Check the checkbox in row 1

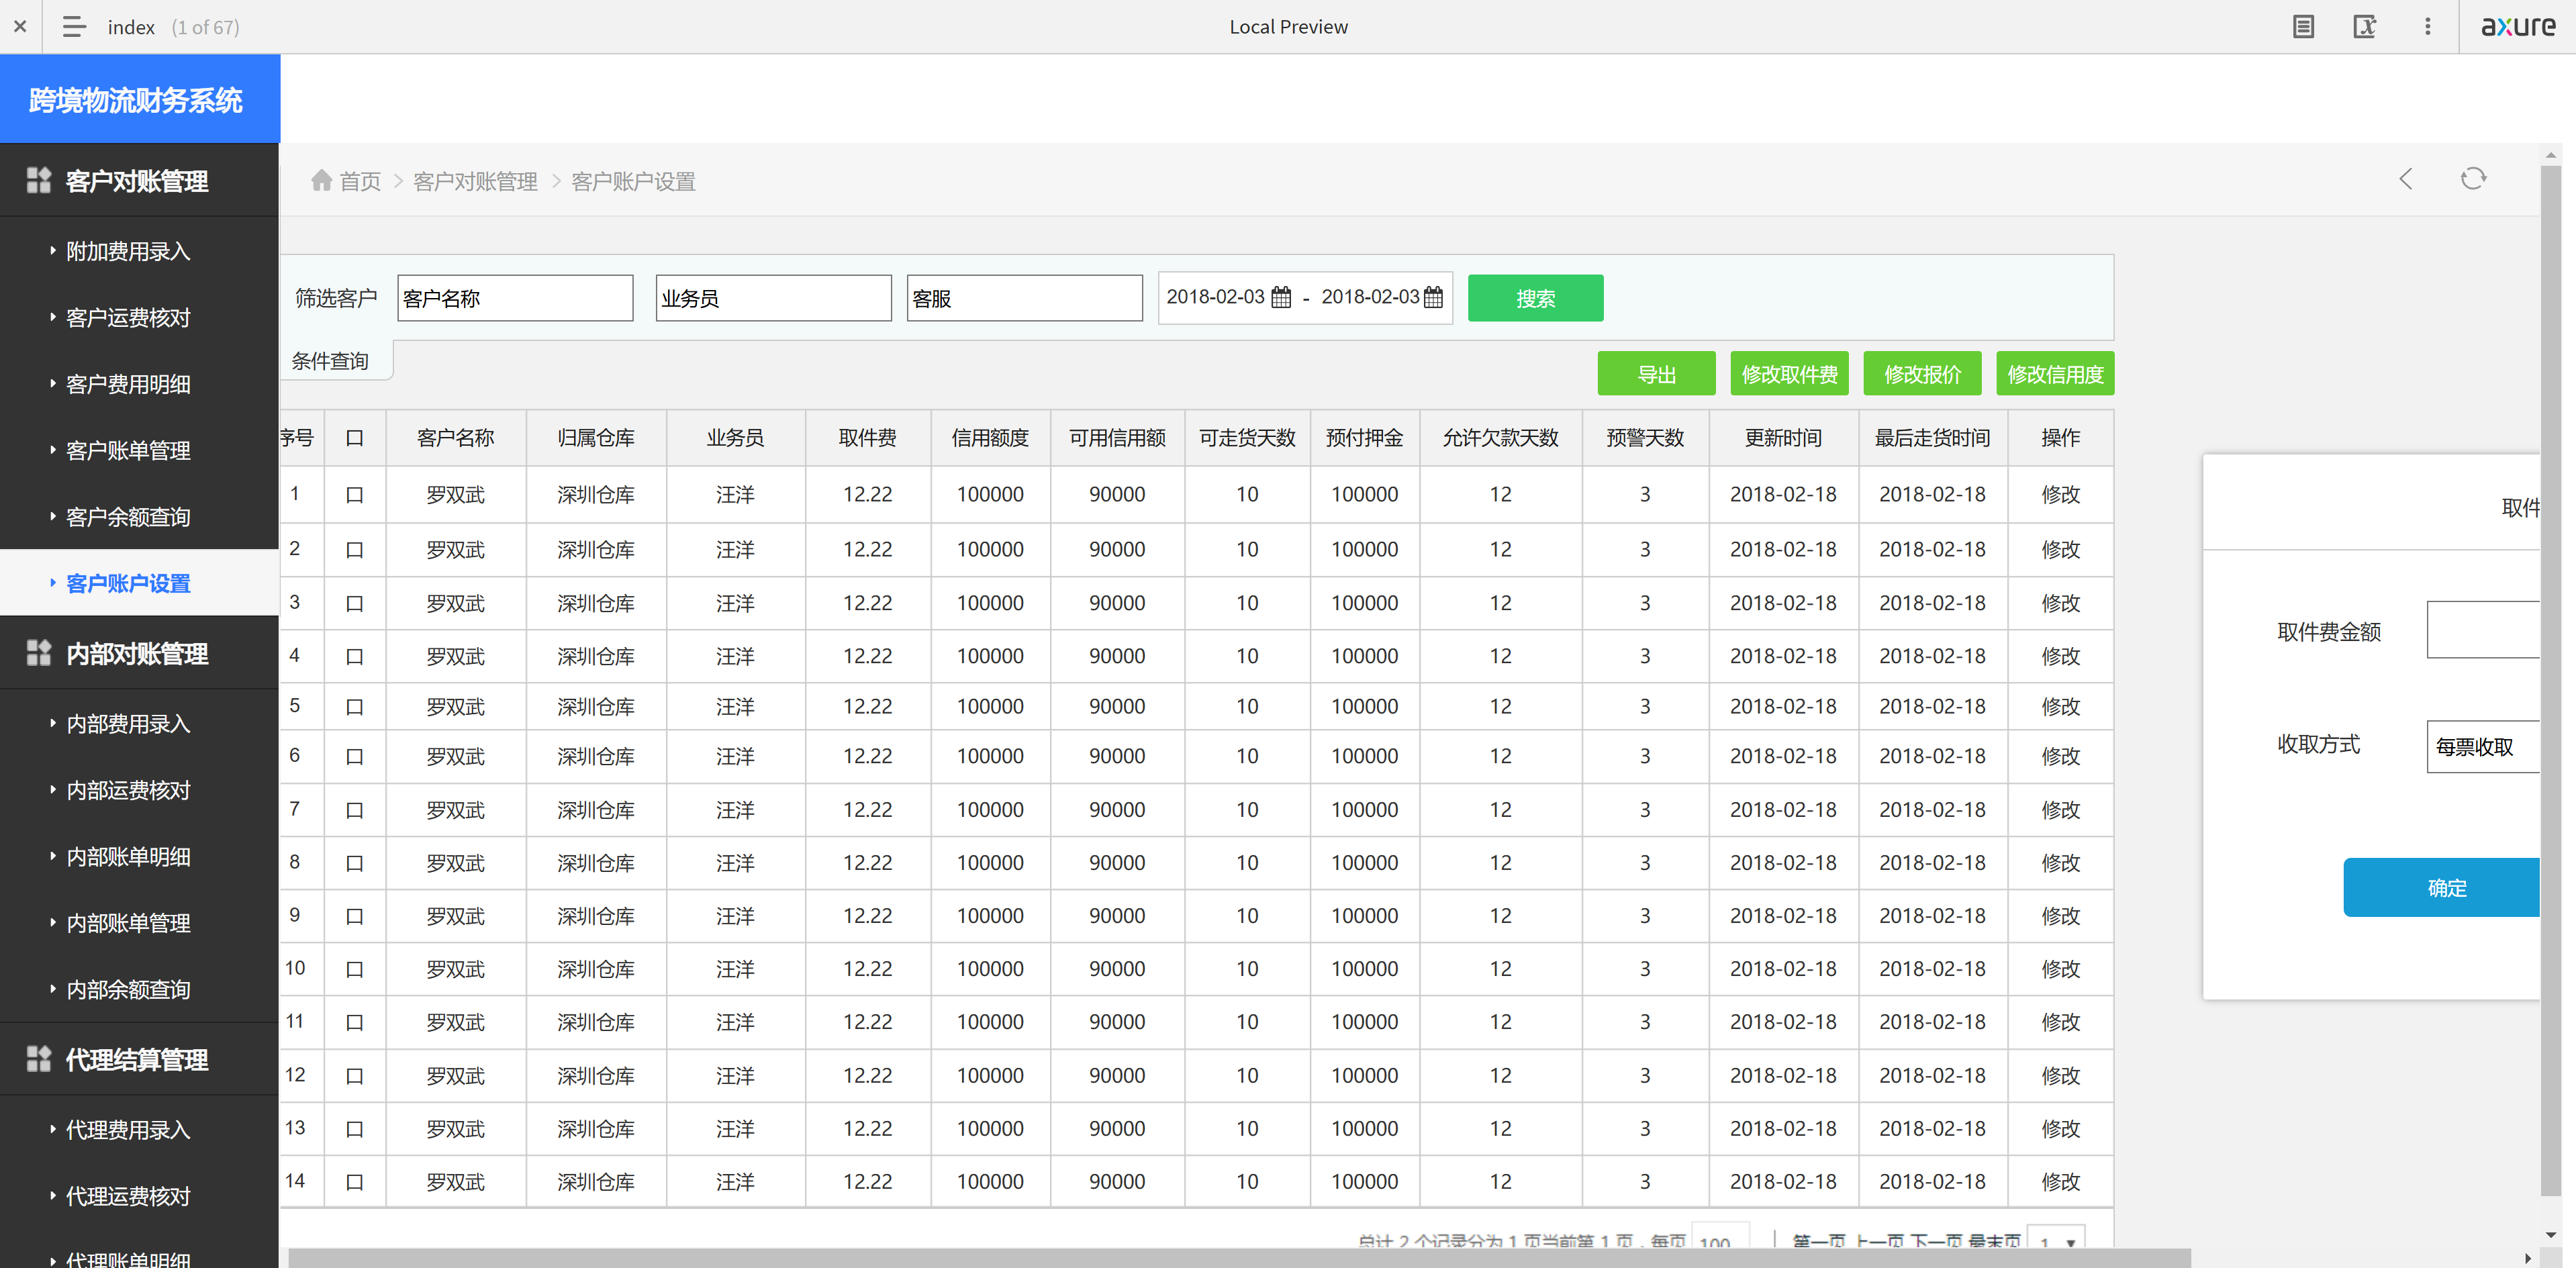354,495
